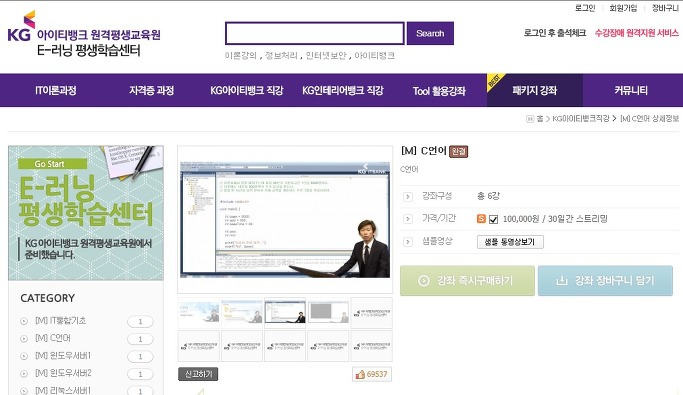Click the bullet icon beside [M] IT통합기초
This screenshot has height=395, width=683.
click(x=24, y=321)
